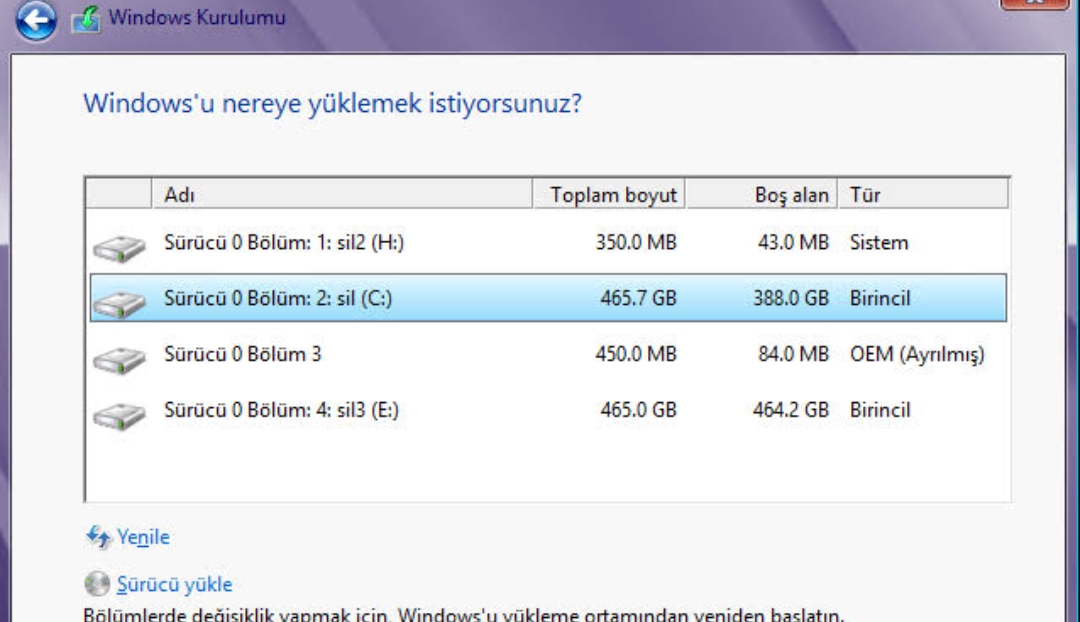Click the drive icon for sil3 (E:)

click(x=120, y=415)
